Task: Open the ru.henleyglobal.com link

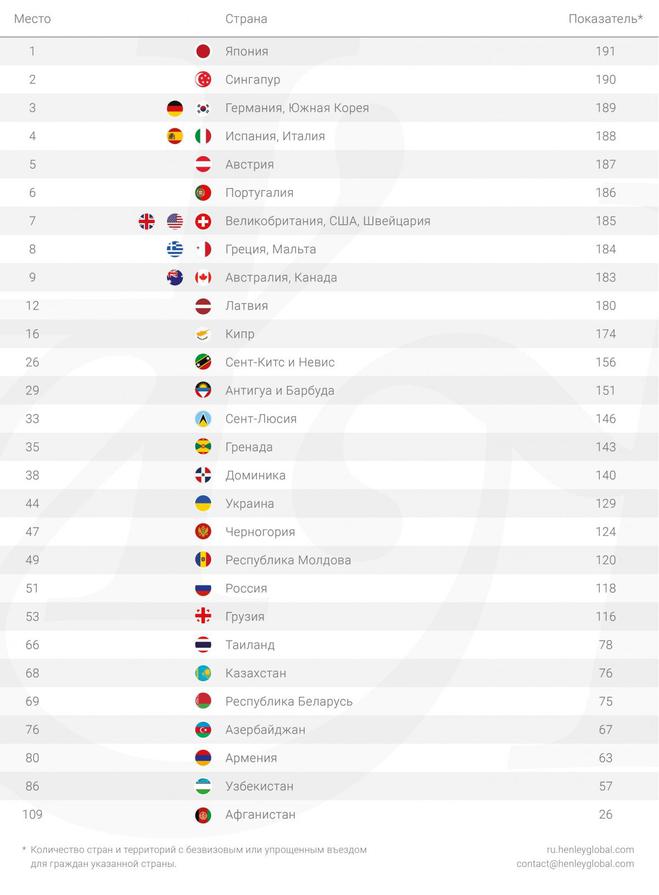Action: [590, 850]
